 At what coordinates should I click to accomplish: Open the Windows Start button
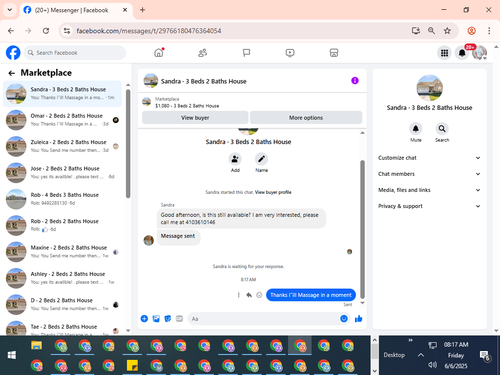pos(12,355)
